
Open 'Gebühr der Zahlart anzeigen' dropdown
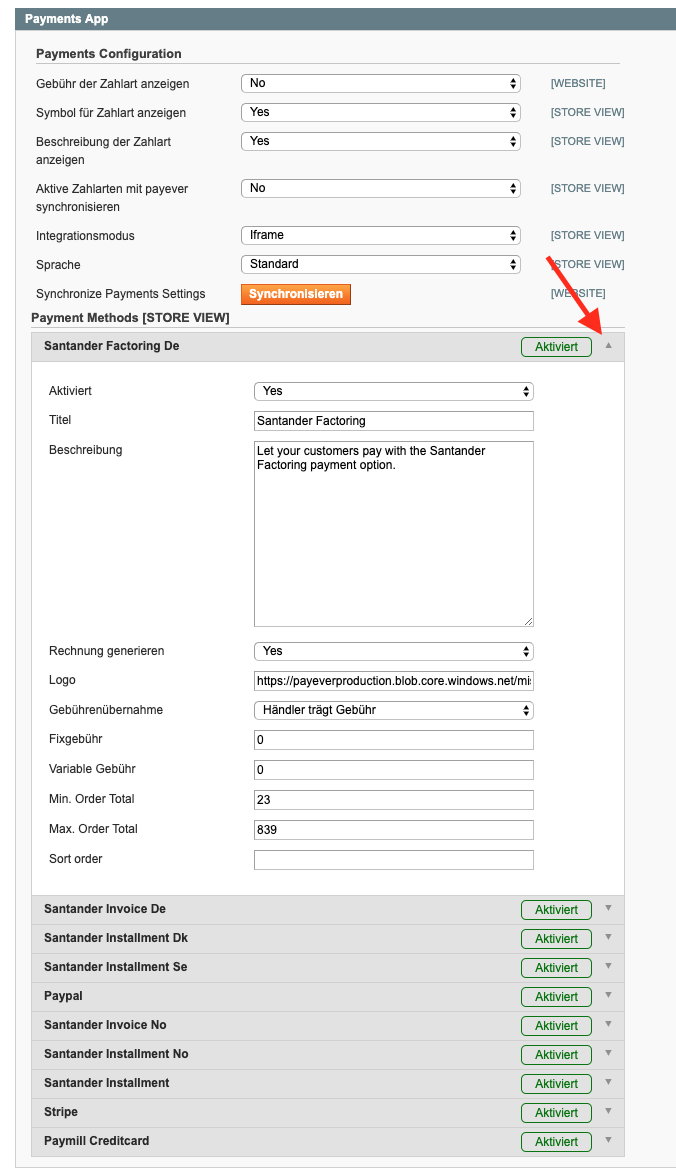381,83
